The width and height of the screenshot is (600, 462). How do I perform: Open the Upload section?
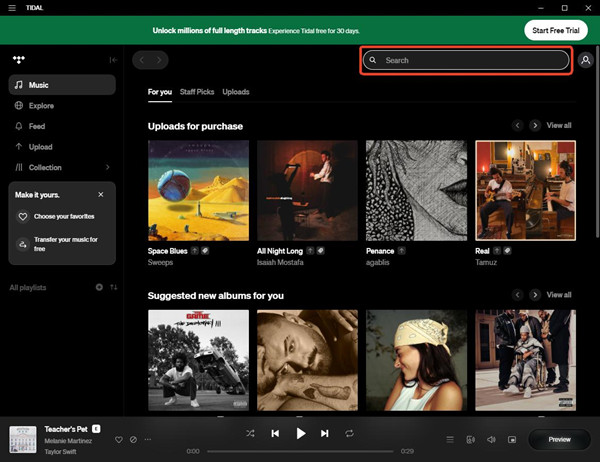(62, 147)
